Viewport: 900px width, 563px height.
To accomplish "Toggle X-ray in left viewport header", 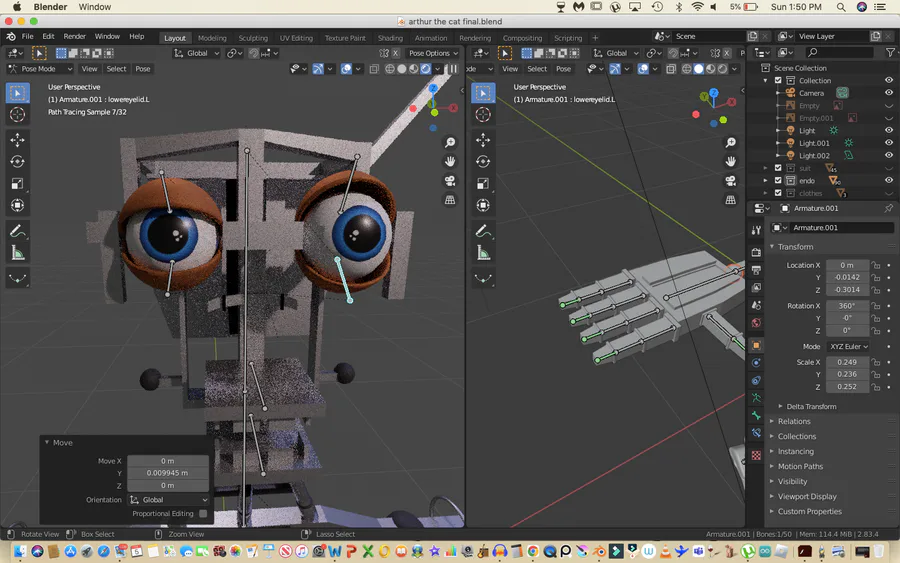I will [x=374, y=69].
